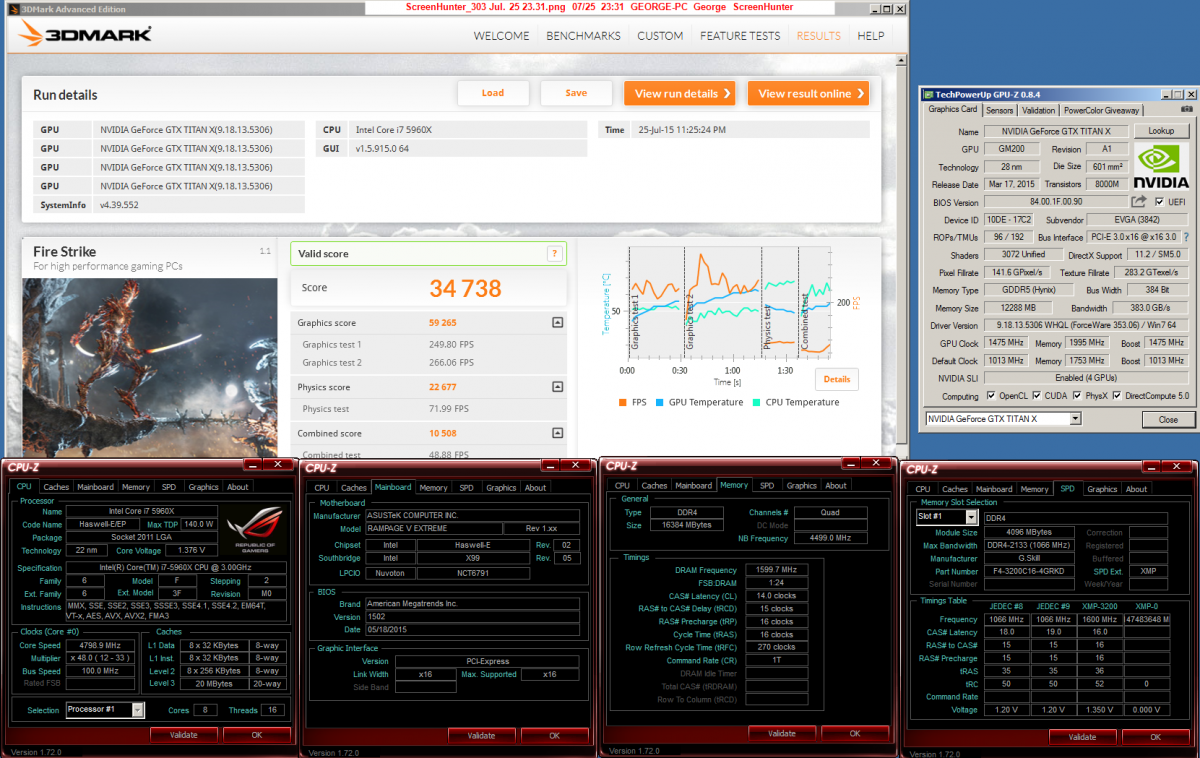Click View run details button

[x=680, y=93]
